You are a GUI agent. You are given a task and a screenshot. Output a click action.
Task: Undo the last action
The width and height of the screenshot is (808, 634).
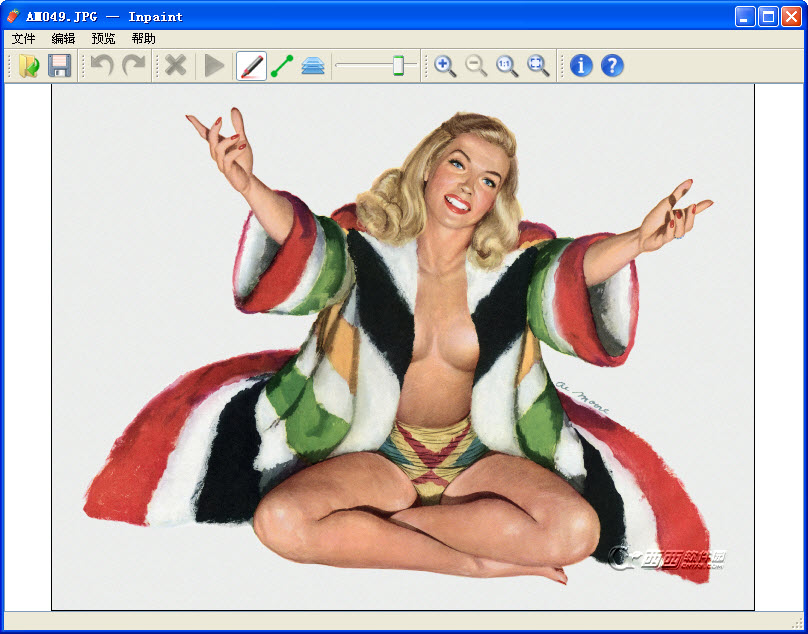tap(102, 66)
